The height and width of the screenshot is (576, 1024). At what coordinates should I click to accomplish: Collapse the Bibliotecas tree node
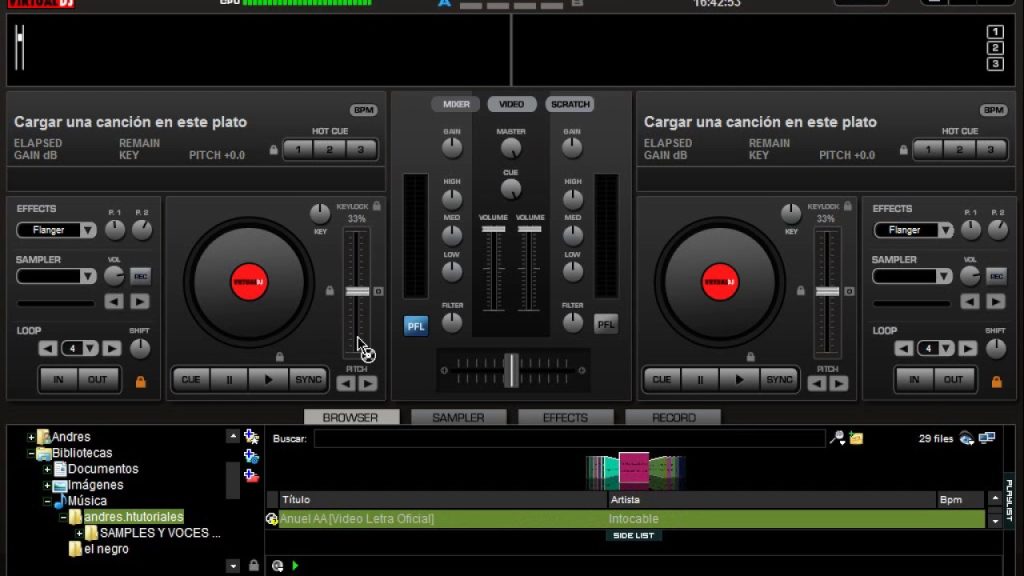pyautogui.click(x=31, y=453)
